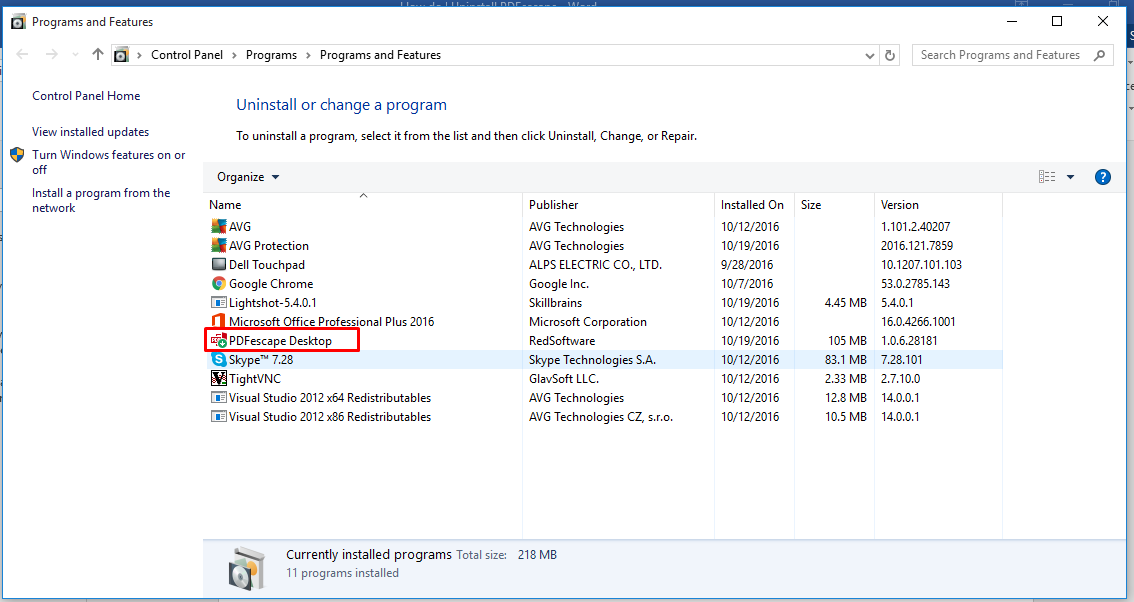Open Install a program from the network
The width and height of the screenshot is (1134, 602).
(101, 200)
